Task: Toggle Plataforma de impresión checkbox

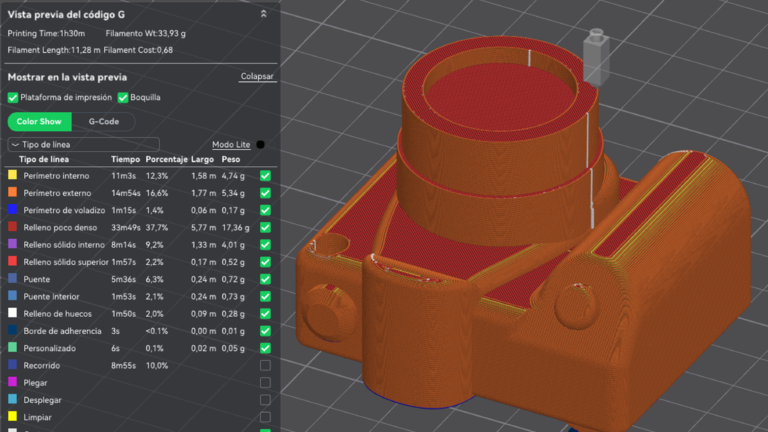Action: pyautogui.click(x=13, y=97)
